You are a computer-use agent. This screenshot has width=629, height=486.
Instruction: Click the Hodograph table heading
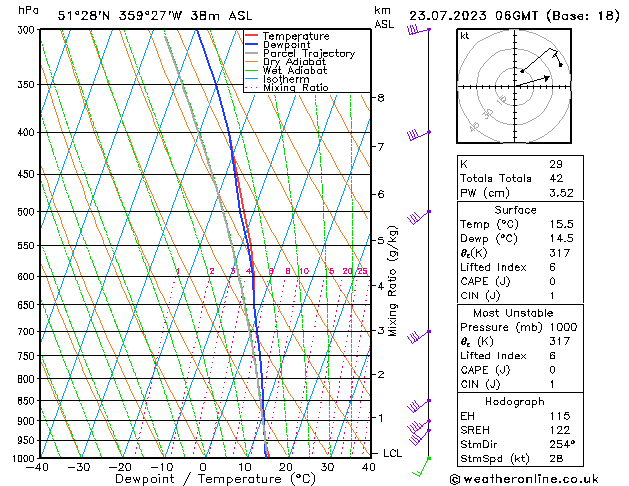click(515, 402)
